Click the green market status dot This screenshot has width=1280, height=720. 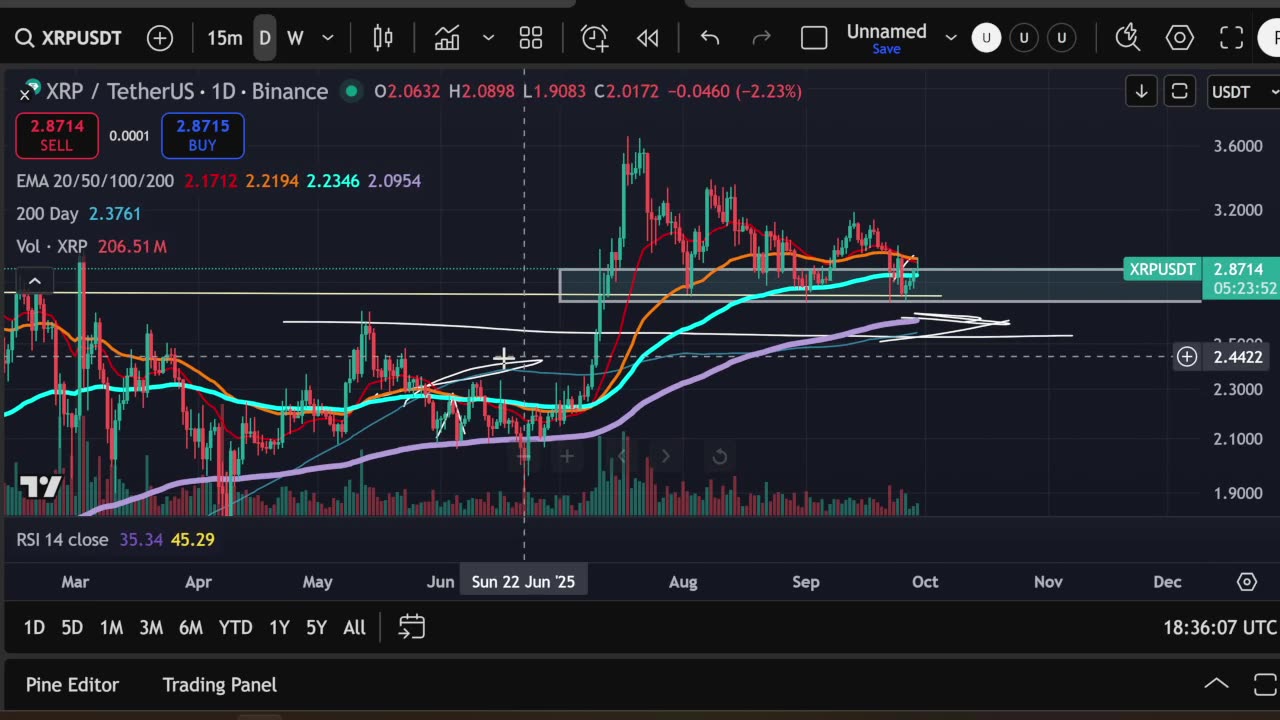[x=351, y=91]
